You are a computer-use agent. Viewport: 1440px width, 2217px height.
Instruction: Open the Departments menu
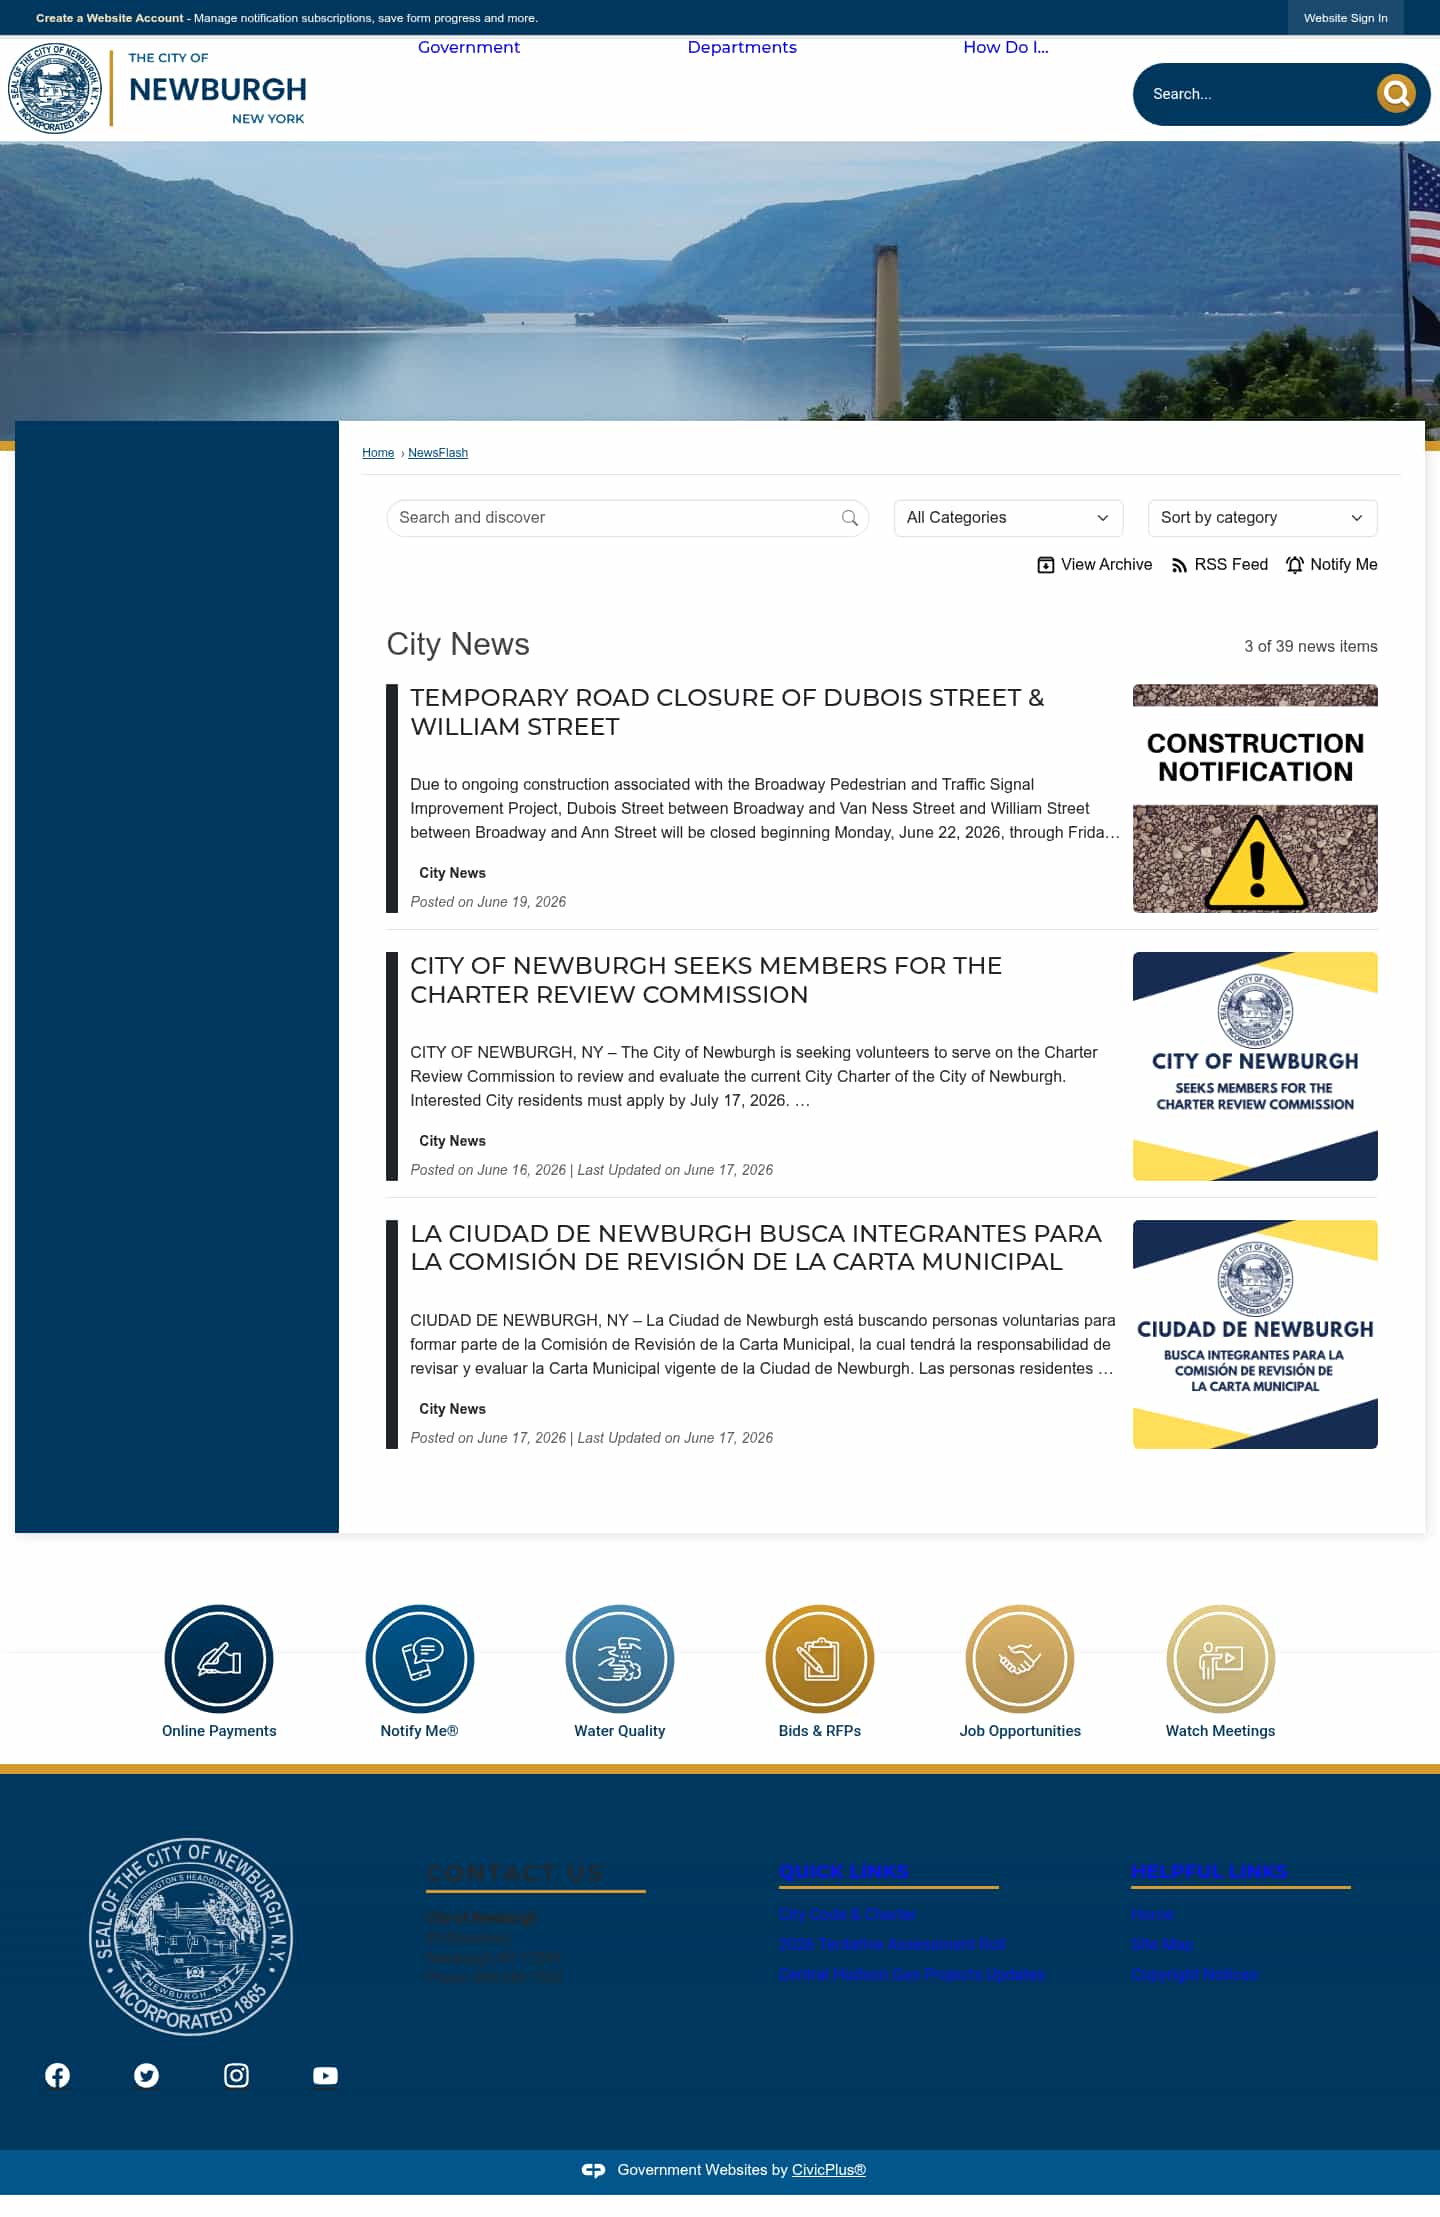[x=742, y=47]
